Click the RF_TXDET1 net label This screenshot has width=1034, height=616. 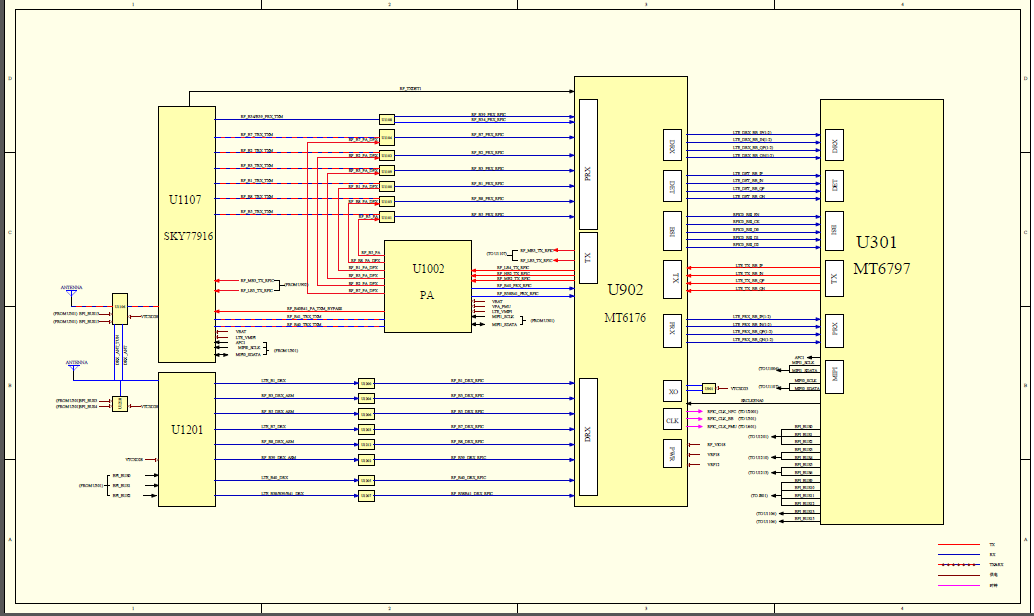point(410,88)
